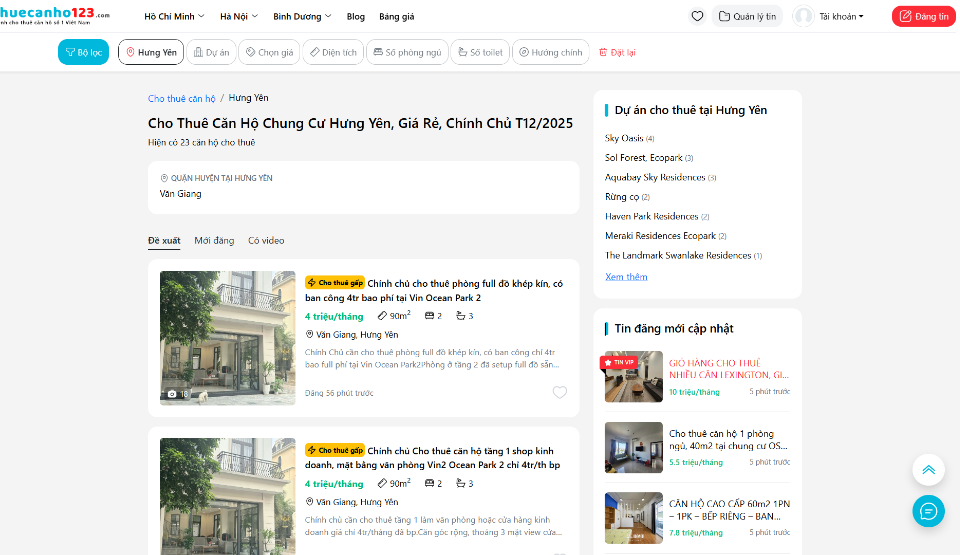This screenshot has width=960, height=555.
Task: Switch to the Đề xuất tab
Action: (x=164, y=240)
